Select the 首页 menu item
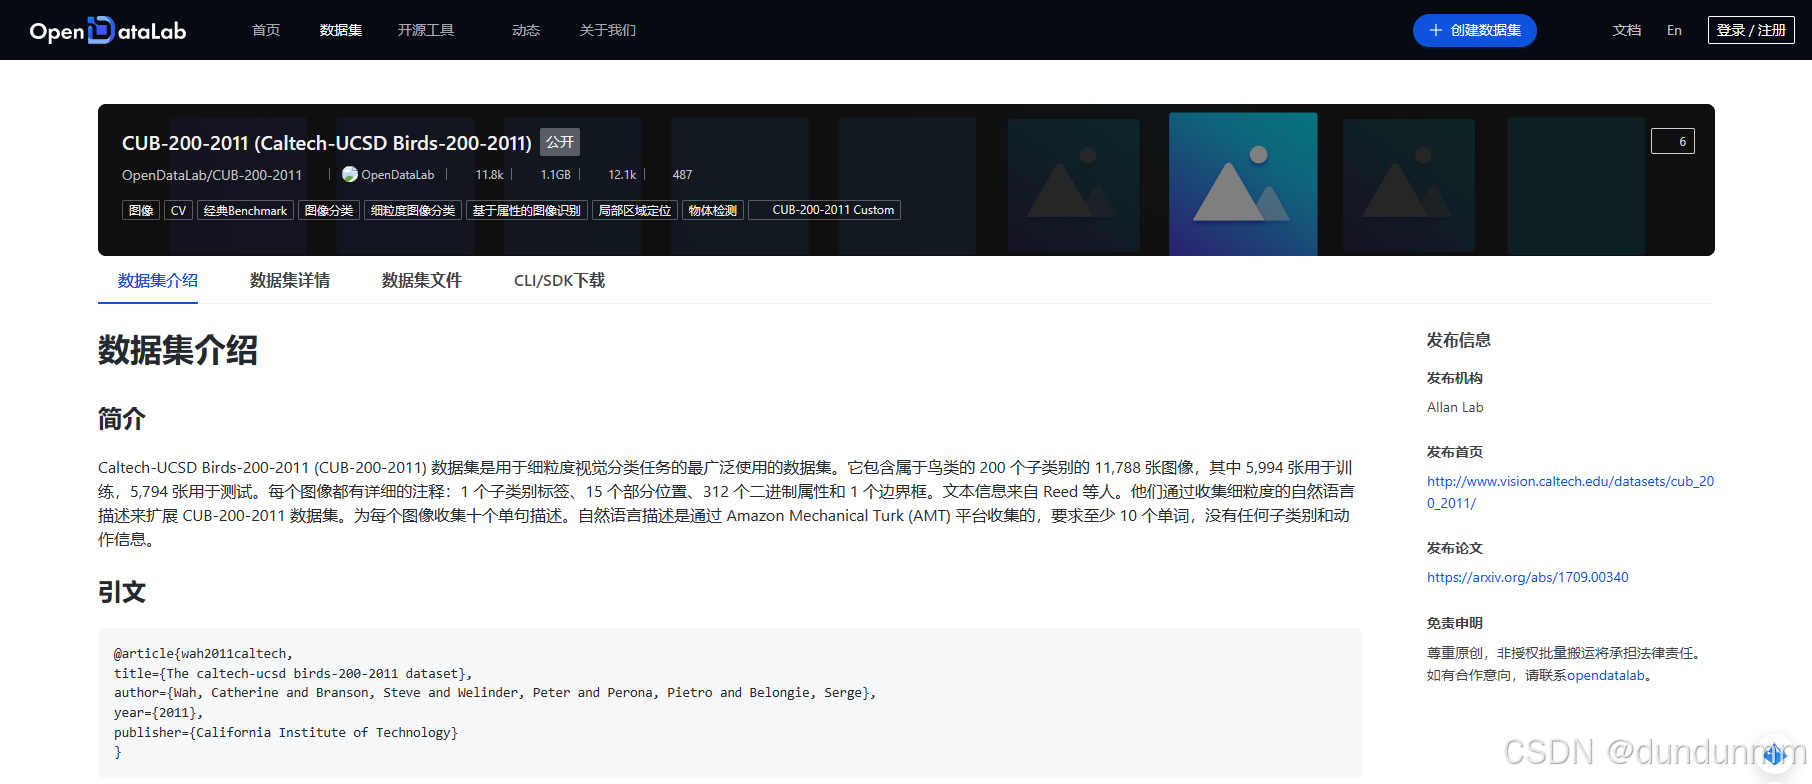Image resolution: width=1812 pixels, height=784 pixels. (266, 30)
